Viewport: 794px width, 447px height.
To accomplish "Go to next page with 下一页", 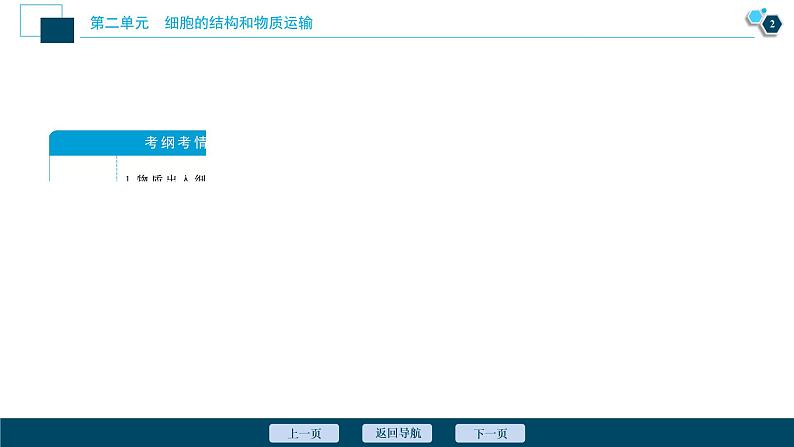I will click(x=490, y=433).
